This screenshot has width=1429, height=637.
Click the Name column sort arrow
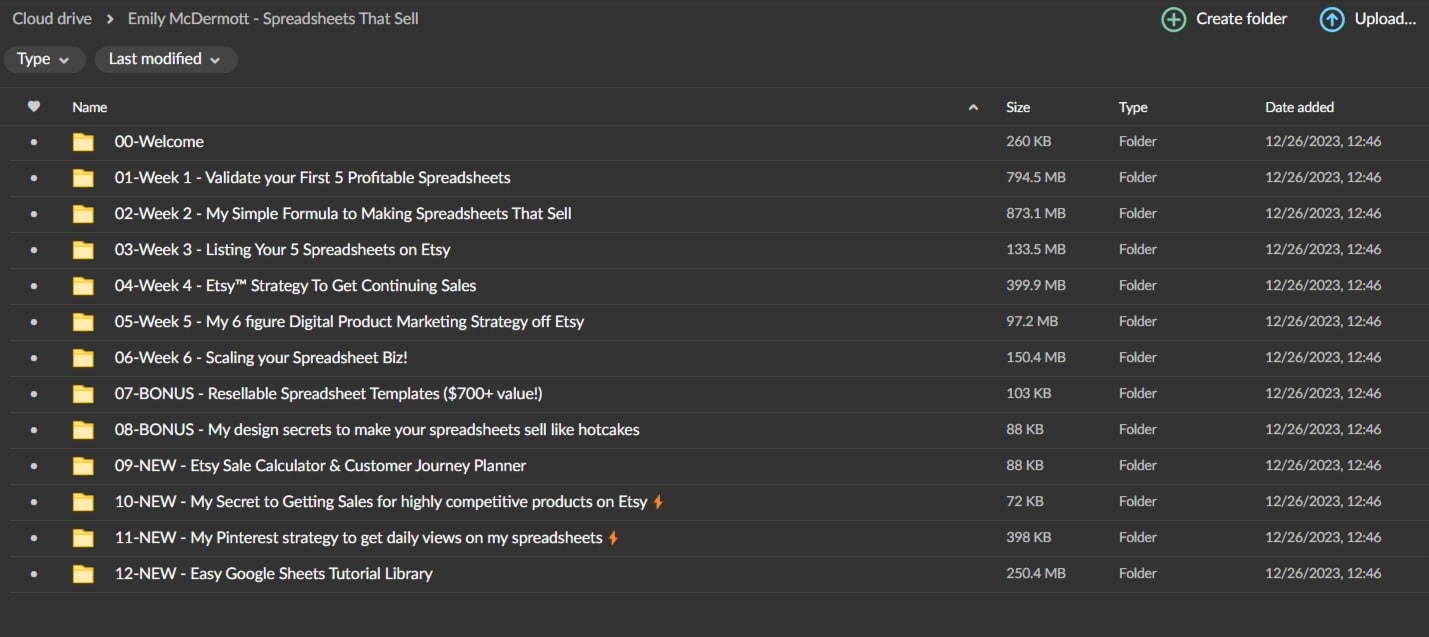point(973,107)
